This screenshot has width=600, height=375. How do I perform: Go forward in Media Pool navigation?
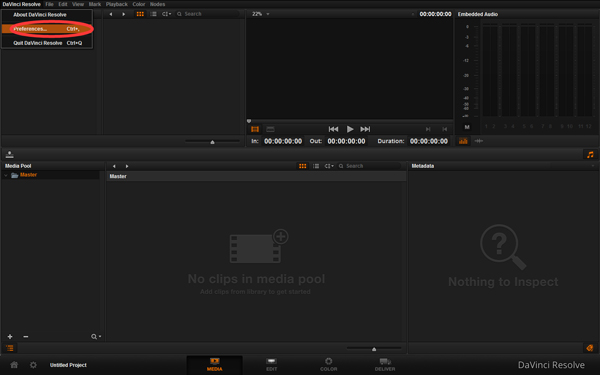coord(127,166)
